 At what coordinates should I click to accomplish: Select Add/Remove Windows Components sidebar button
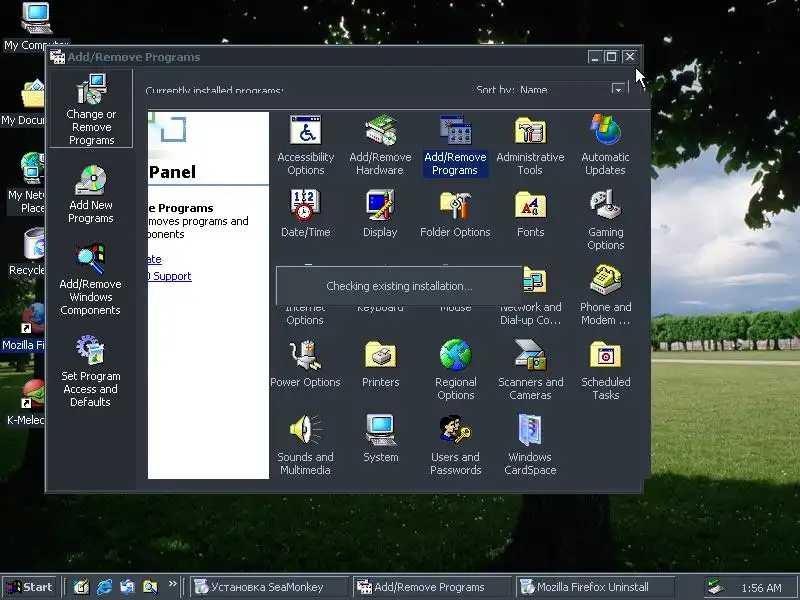point(90,280)
